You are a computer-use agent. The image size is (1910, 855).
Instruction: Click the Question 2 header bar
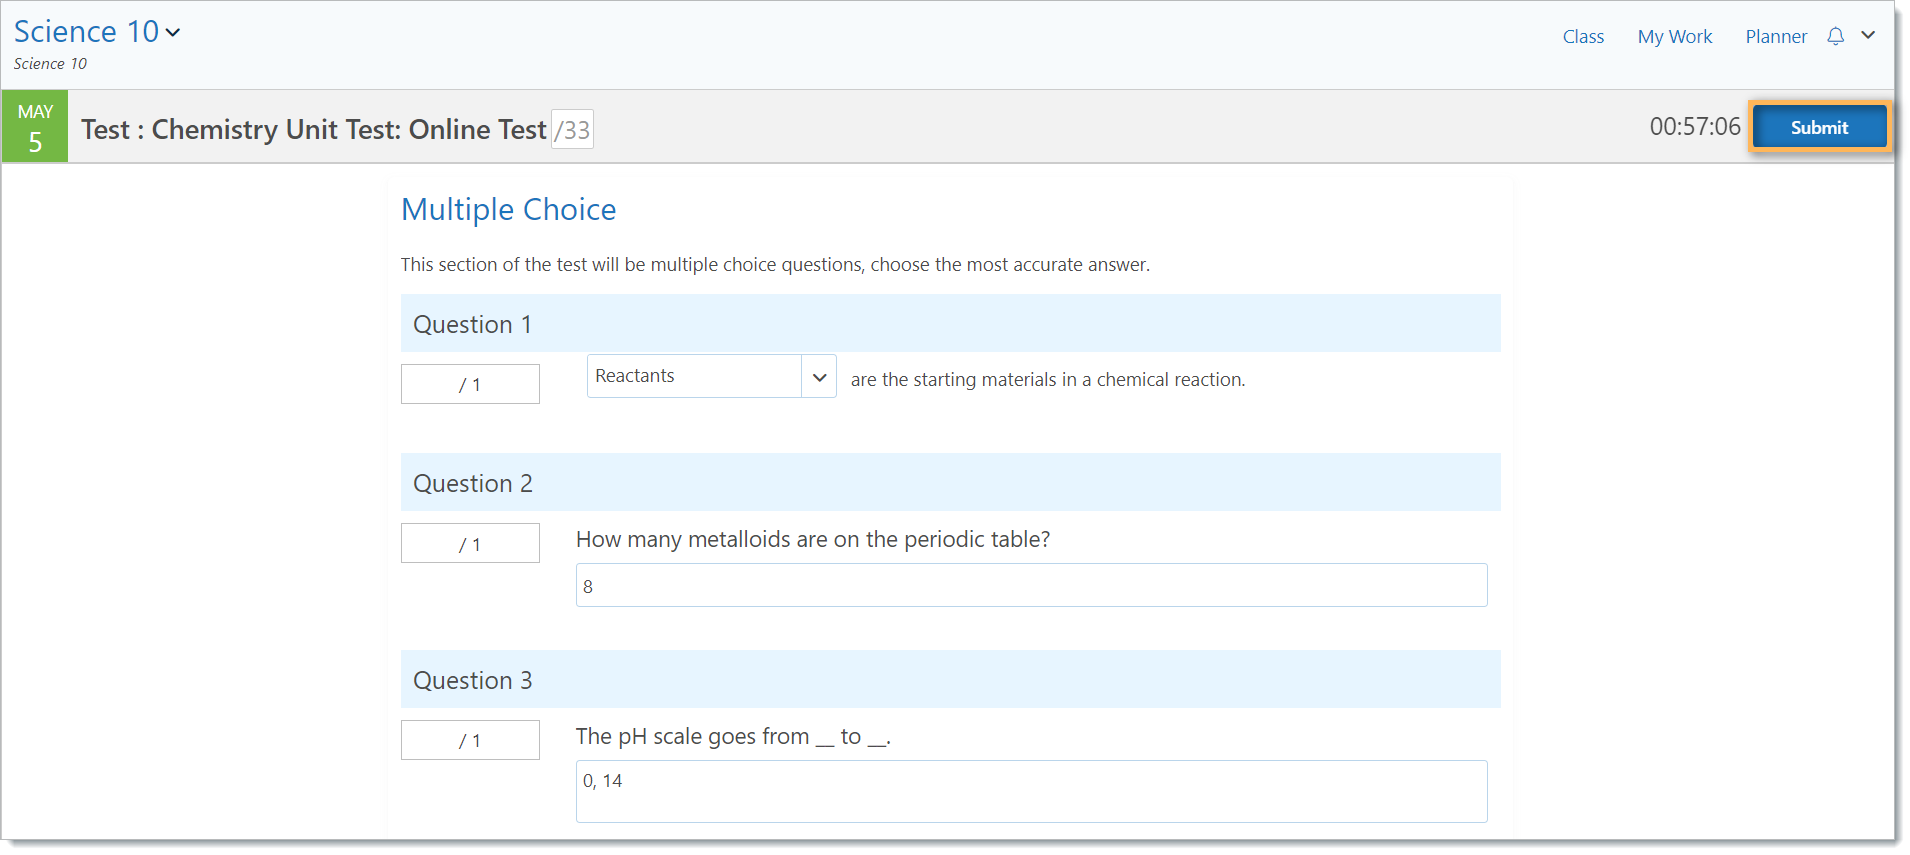[950, 482]
